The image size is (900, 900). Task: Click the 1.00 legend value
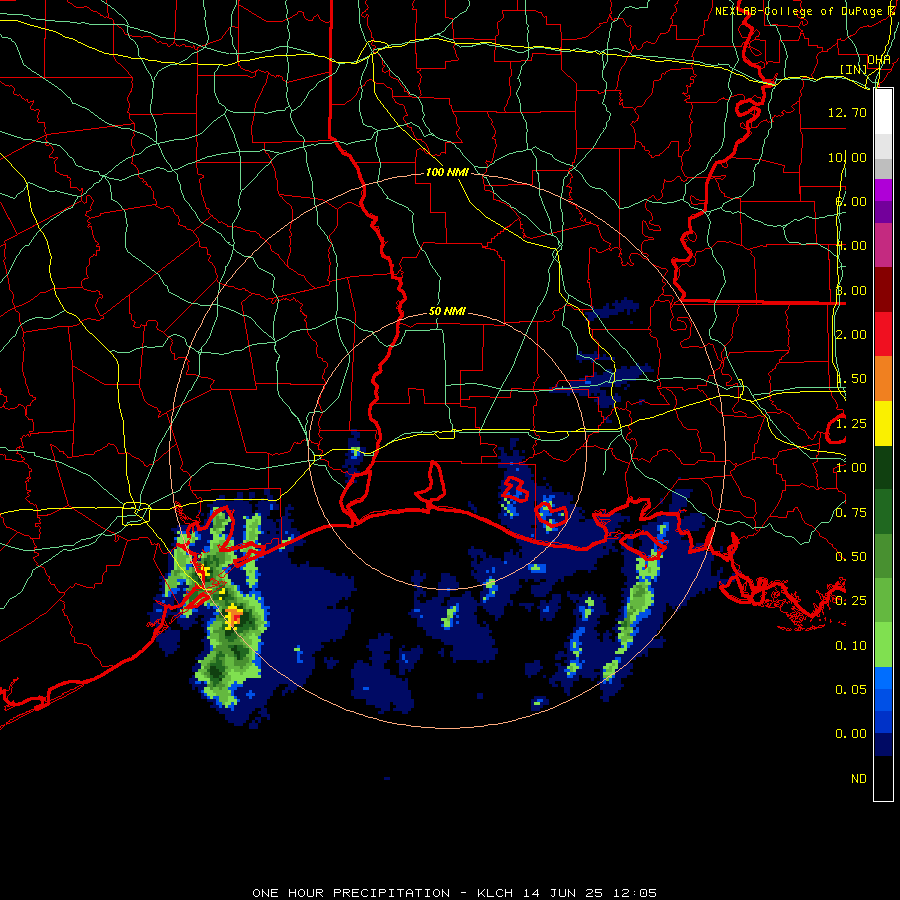(x=851, y=468)
